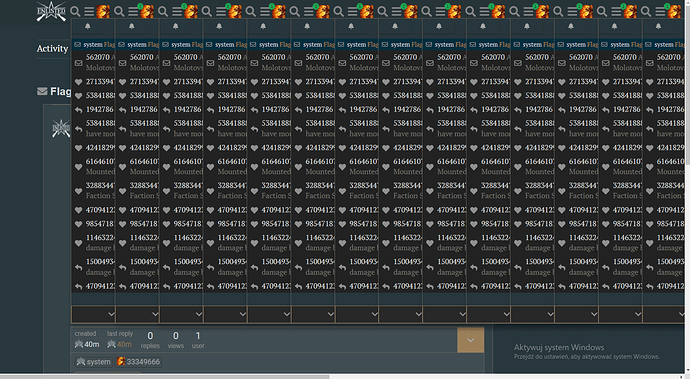The width and height of the screenshot is (690, 379).
Task: Open the leftmost 562070 Molotovs message notification
Action: [93, 63]
